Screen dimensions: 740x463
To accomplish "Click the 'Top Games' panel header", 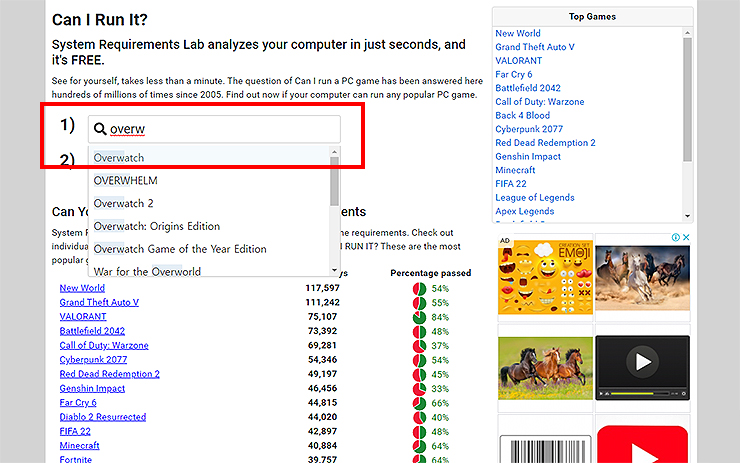I will [x=592, y=17].
